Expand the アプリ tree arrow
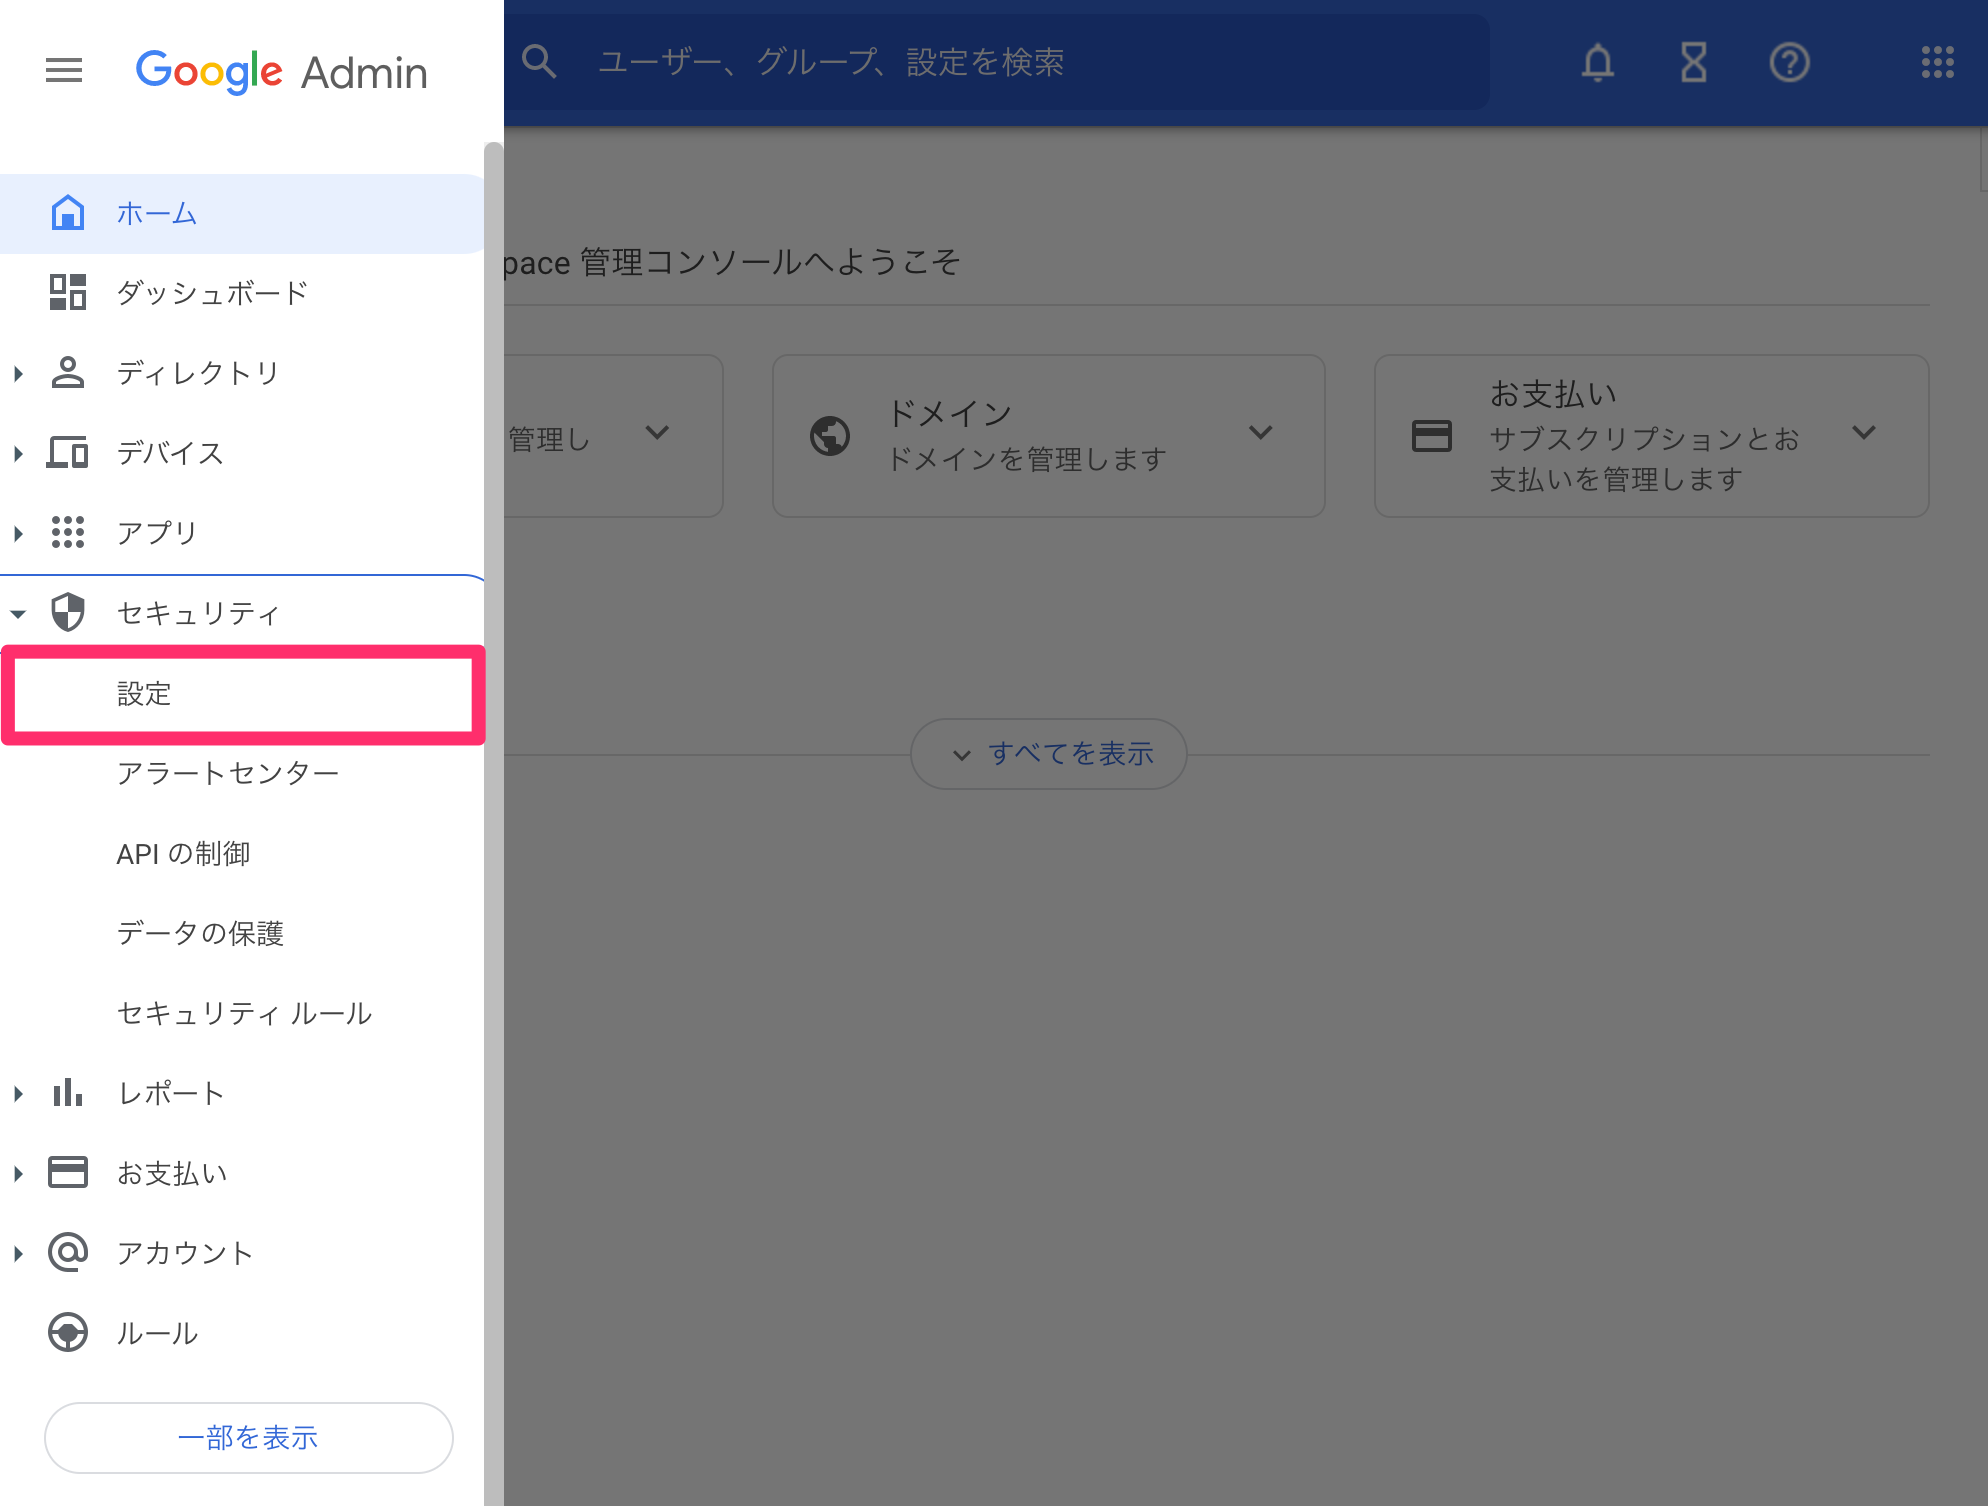Viewport: 1988px width, 1506px height. click(x=18, y=533)
